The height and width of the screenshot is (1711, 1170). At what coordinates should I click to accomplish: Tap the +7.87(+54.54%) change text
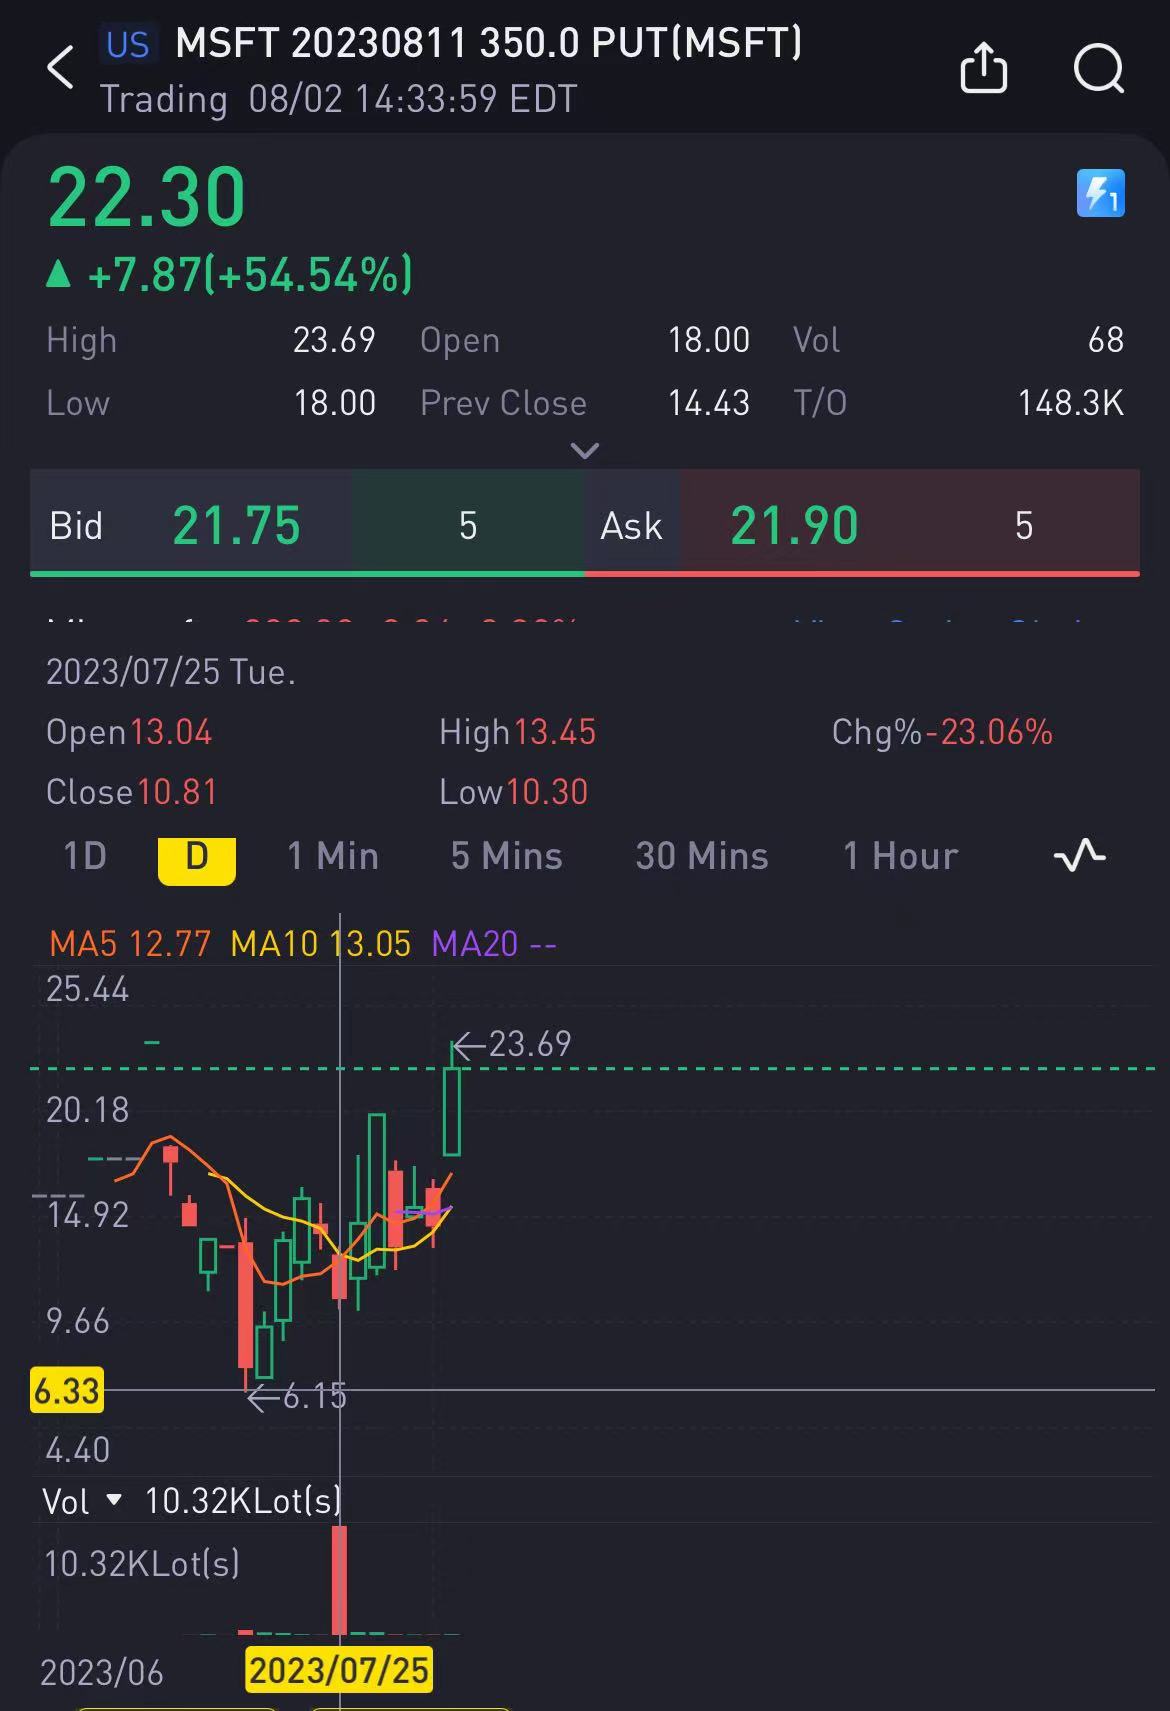click(250, 274)
